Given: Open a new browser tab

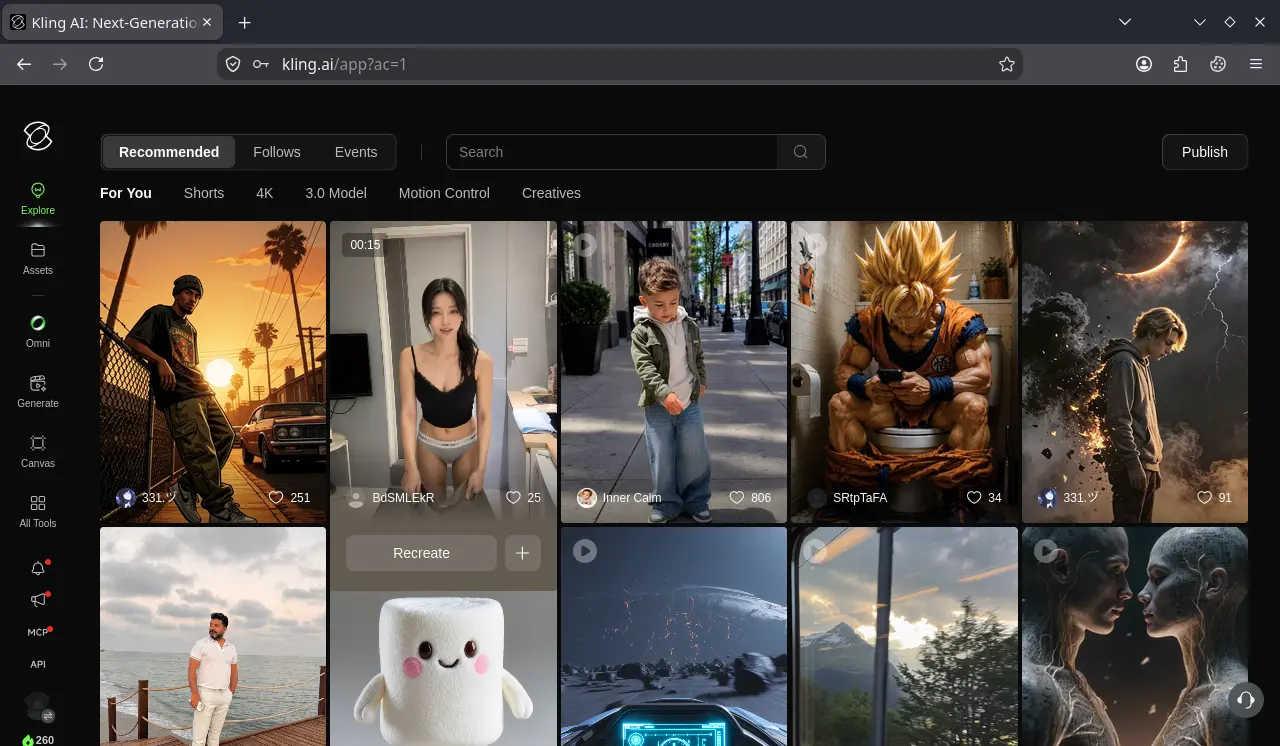Looking at the screenshot, I should pos(245,22).
